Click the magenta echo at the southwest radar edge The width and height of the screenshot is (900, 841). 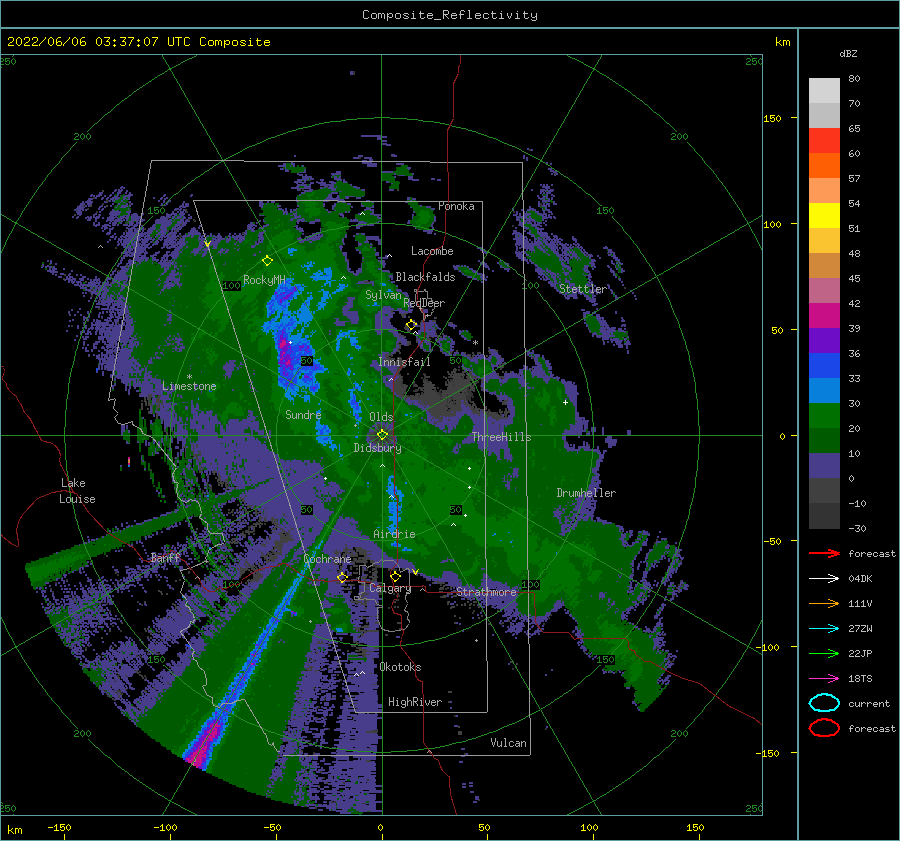pyautogui.click(x=202, y=747)
